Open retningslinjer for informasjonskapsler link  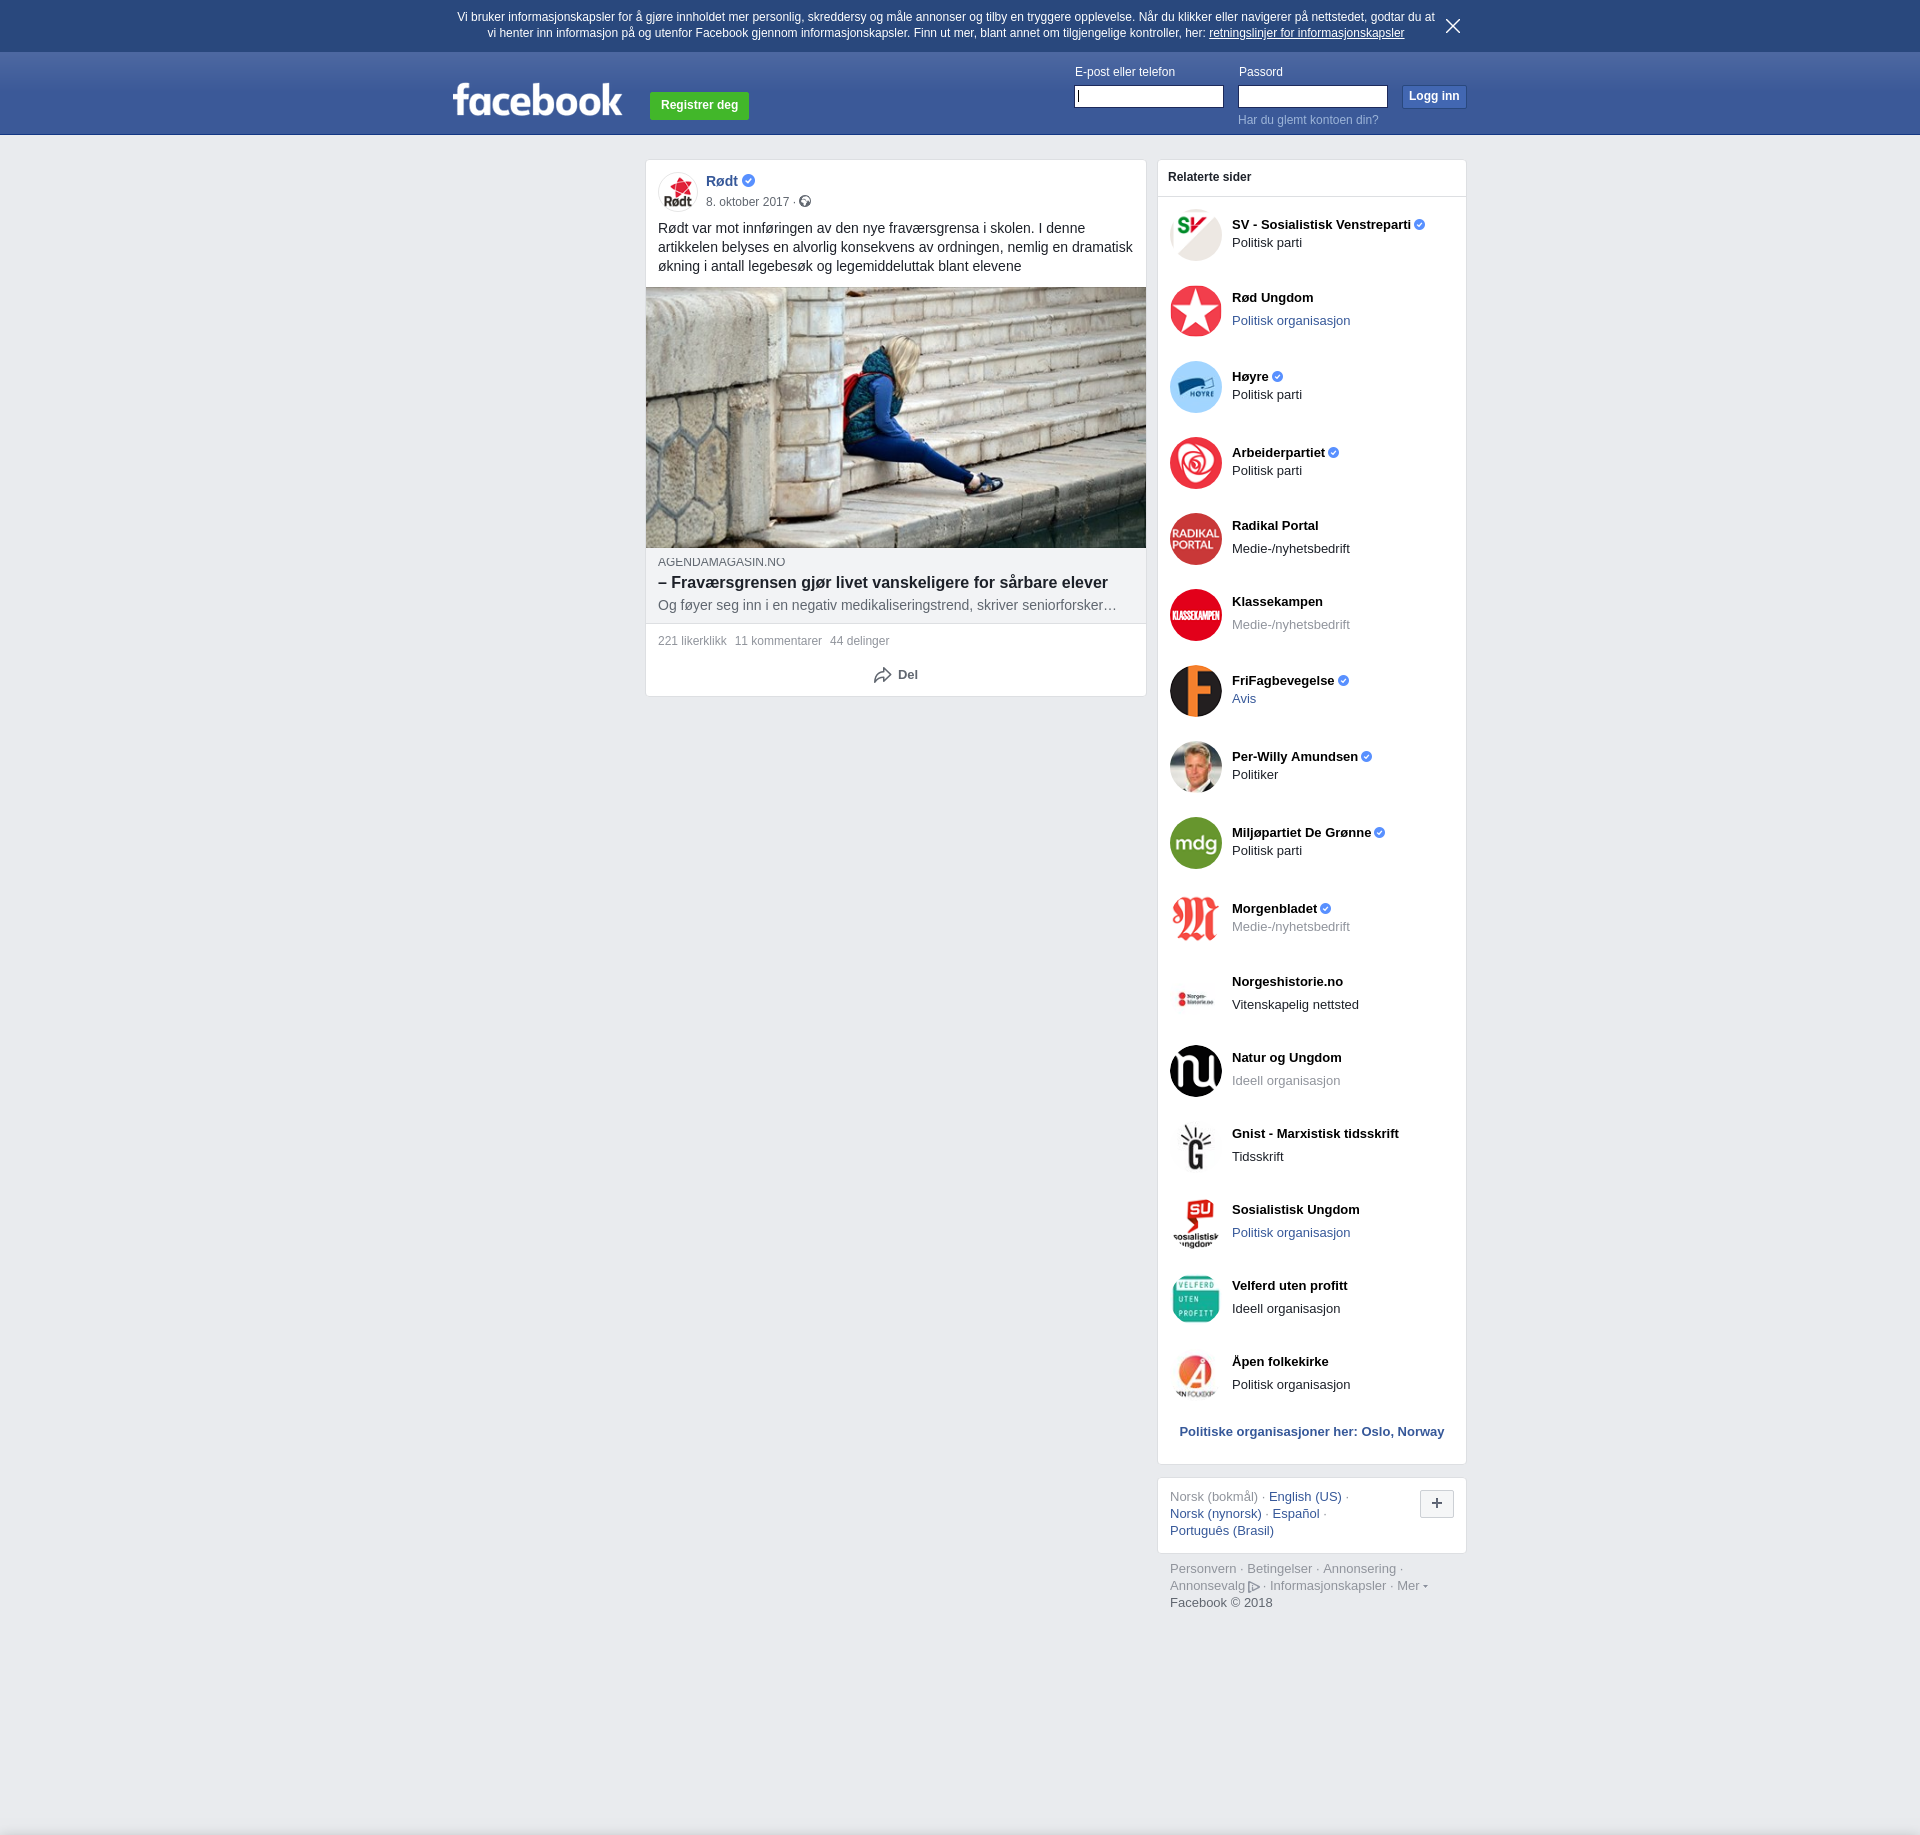(x=1306, y=33)
